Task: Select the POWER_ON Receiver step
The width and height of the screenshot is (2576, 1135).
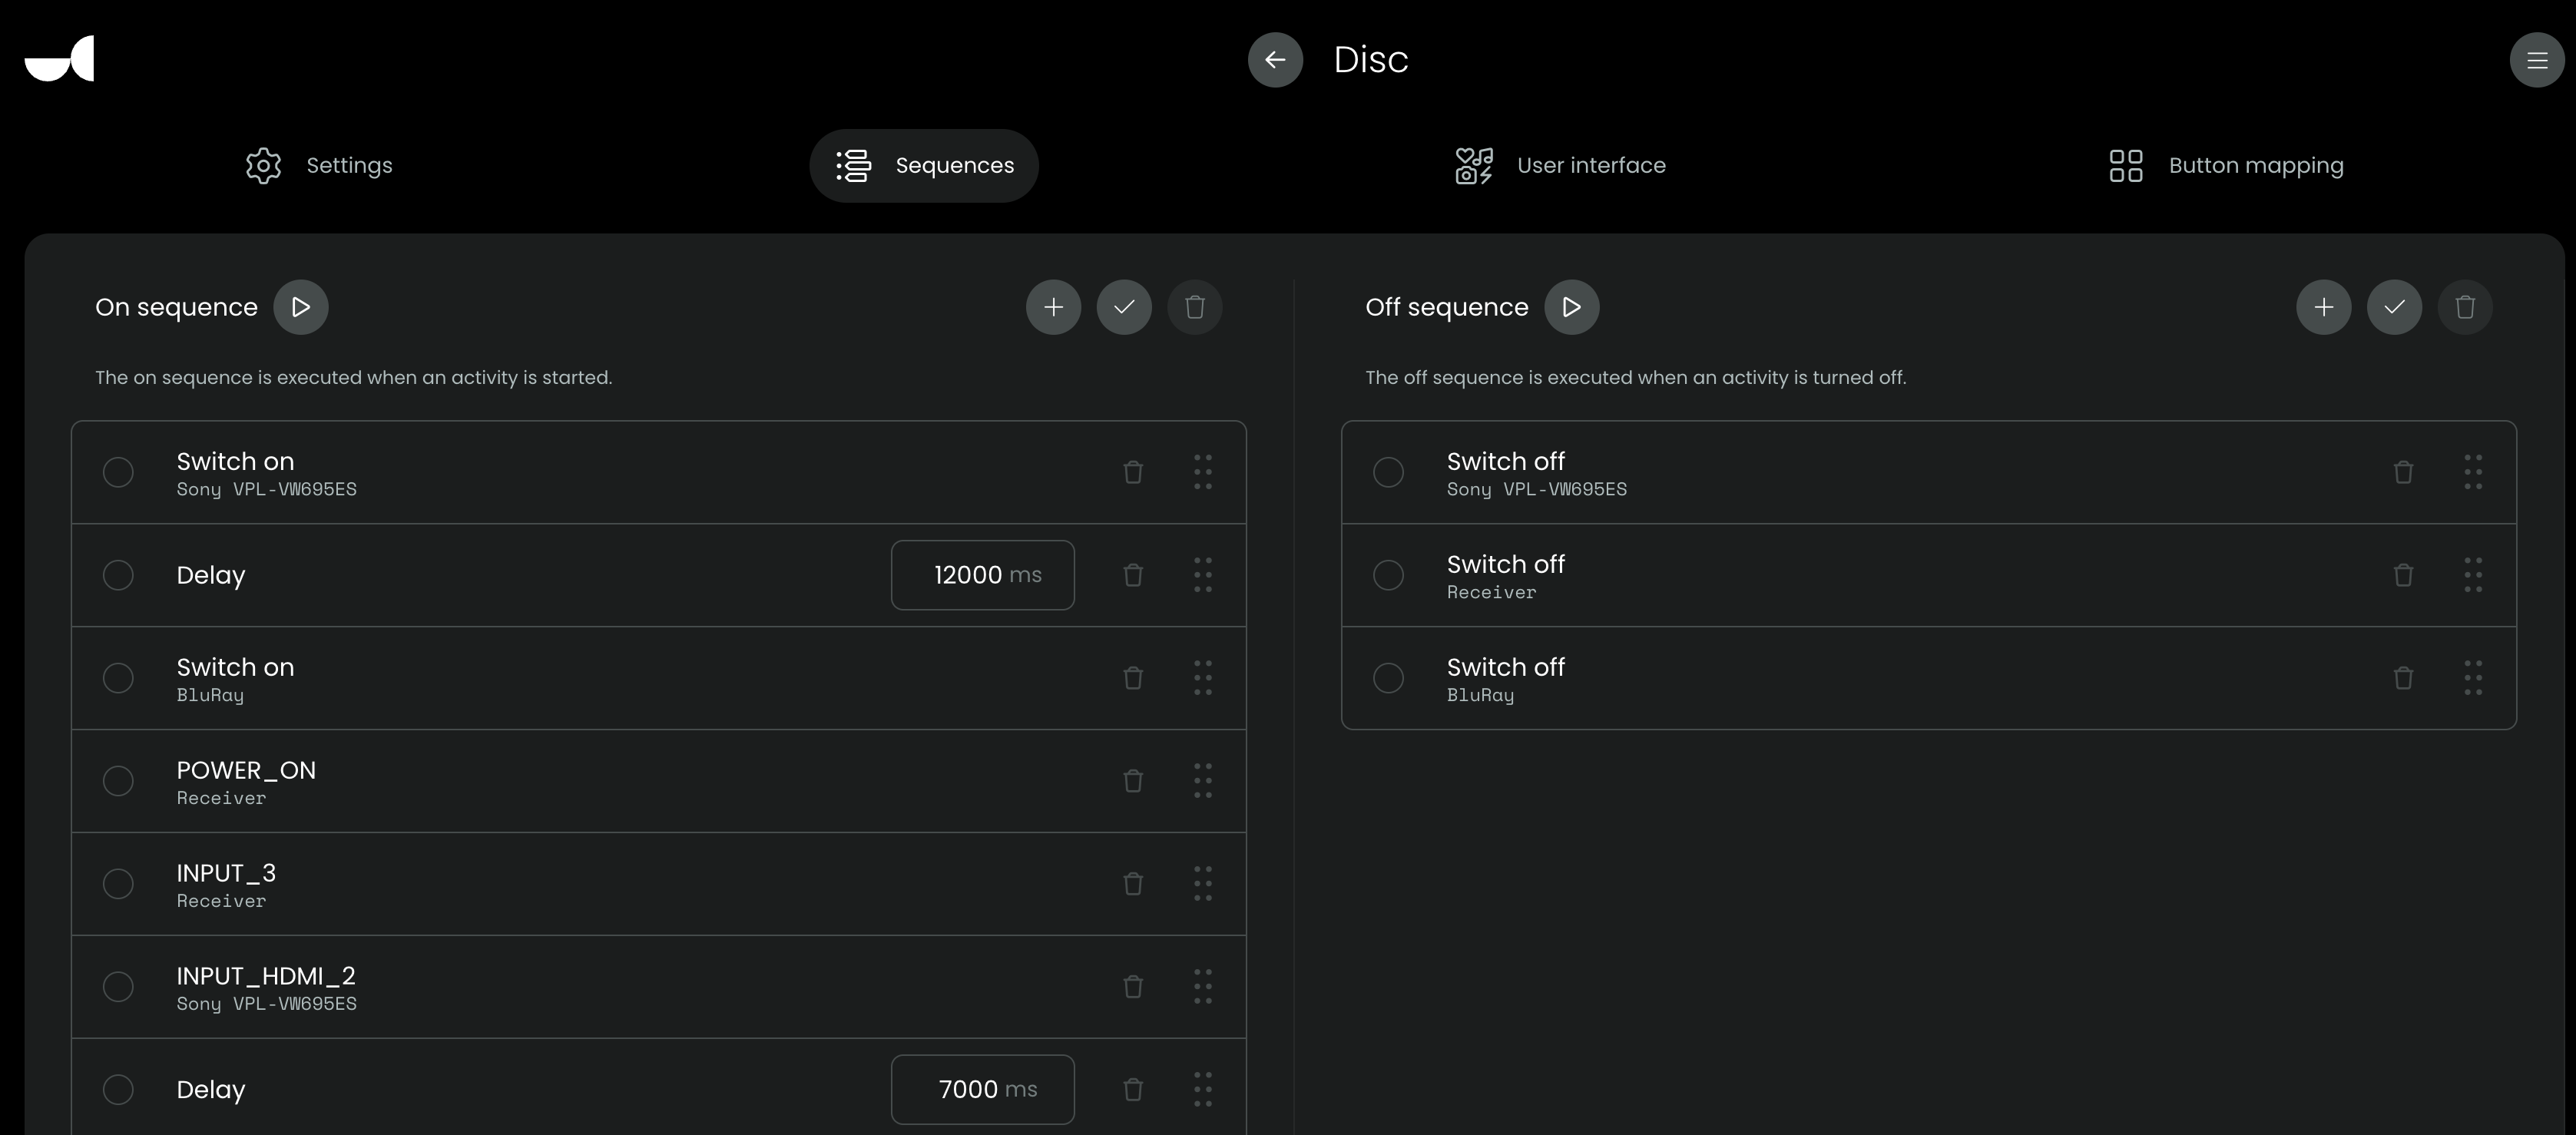Action: (118, 781)
